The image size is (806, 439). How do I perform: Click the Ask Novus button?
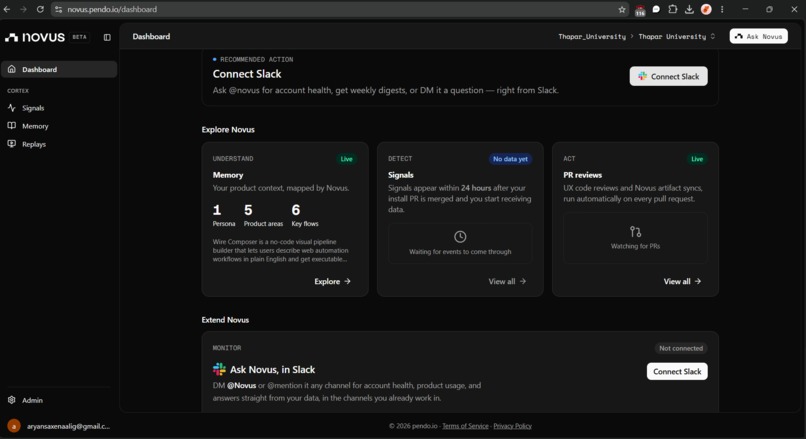click(x=758, y=36)
